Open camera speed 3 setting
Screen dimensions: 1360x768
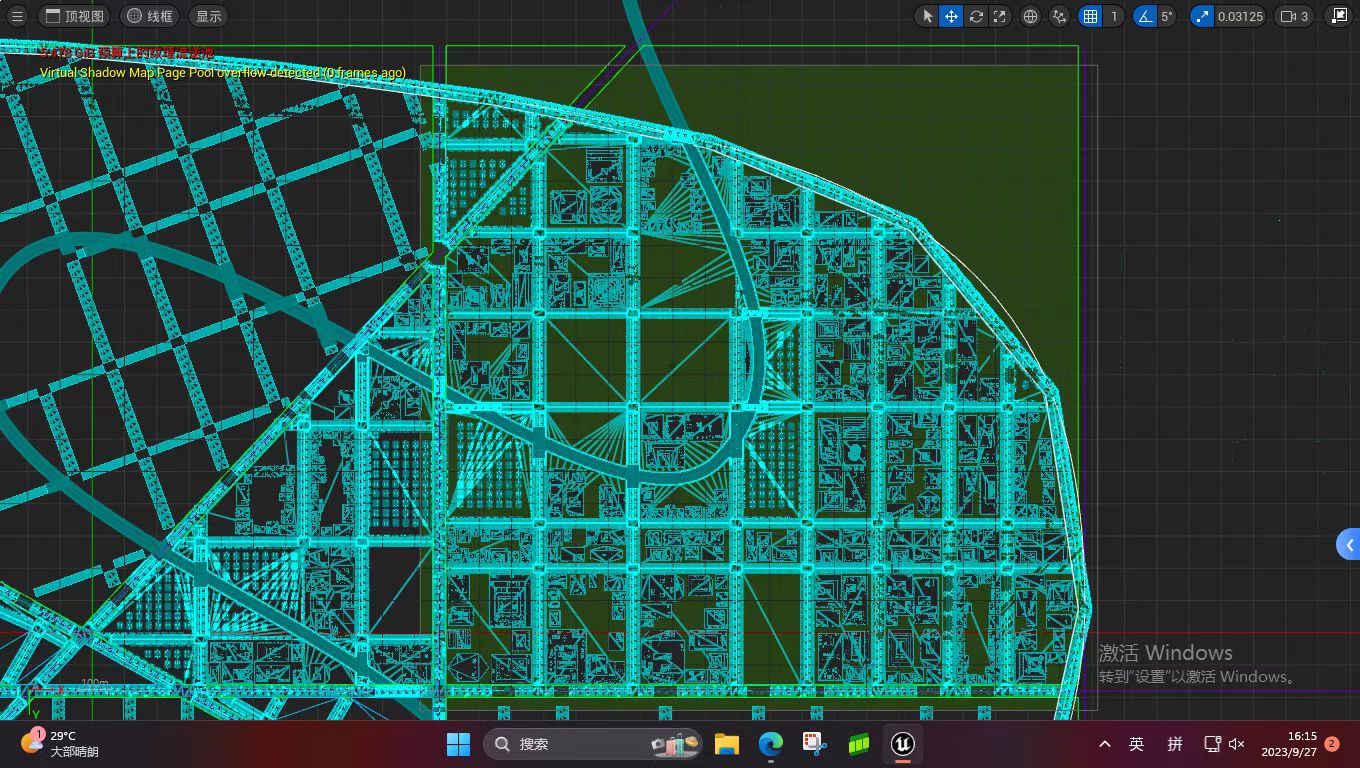pos(1294,16)
